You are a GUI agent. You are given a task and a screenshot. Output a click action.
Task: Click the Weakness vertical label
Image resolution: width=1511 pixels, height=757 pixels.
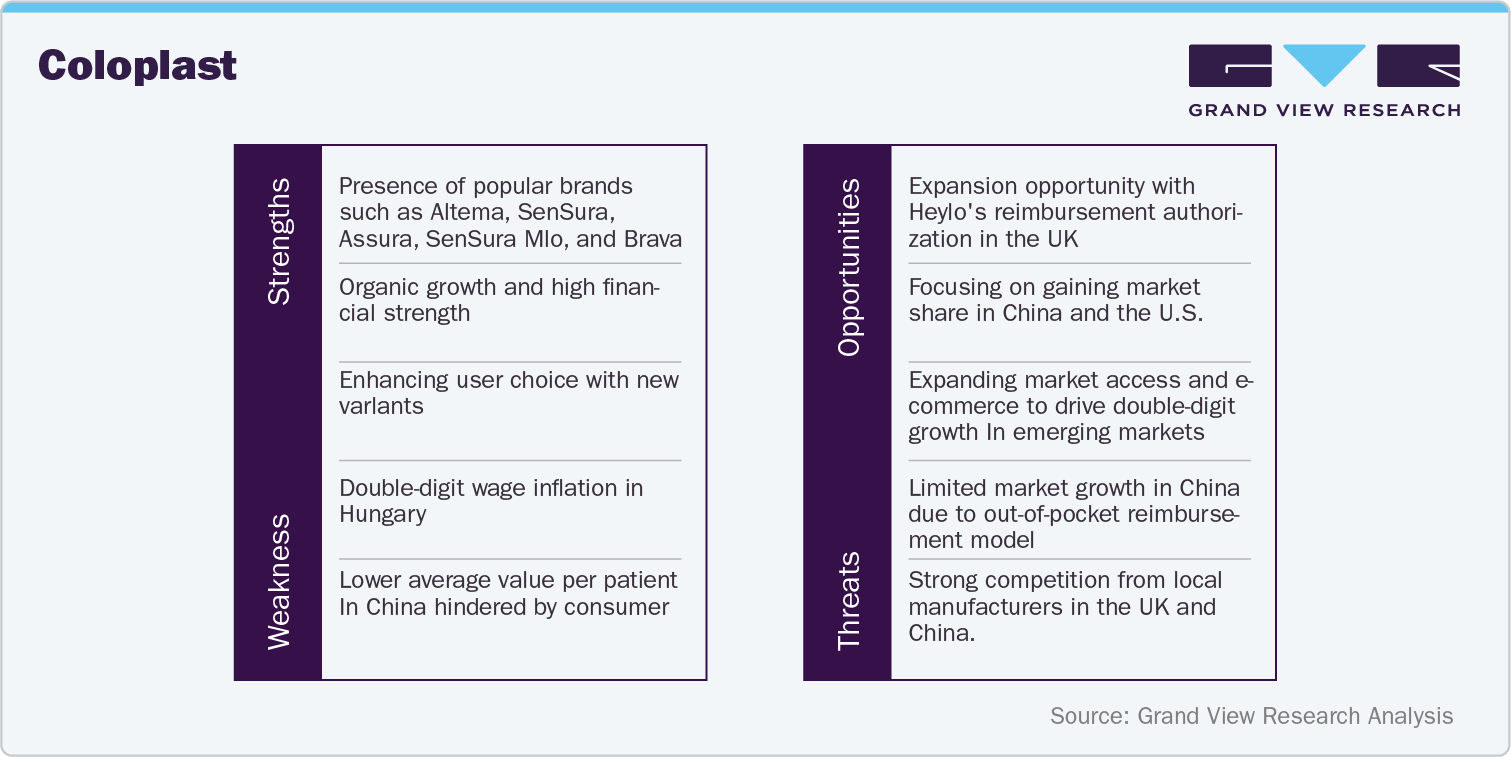[x=279, y=581]
